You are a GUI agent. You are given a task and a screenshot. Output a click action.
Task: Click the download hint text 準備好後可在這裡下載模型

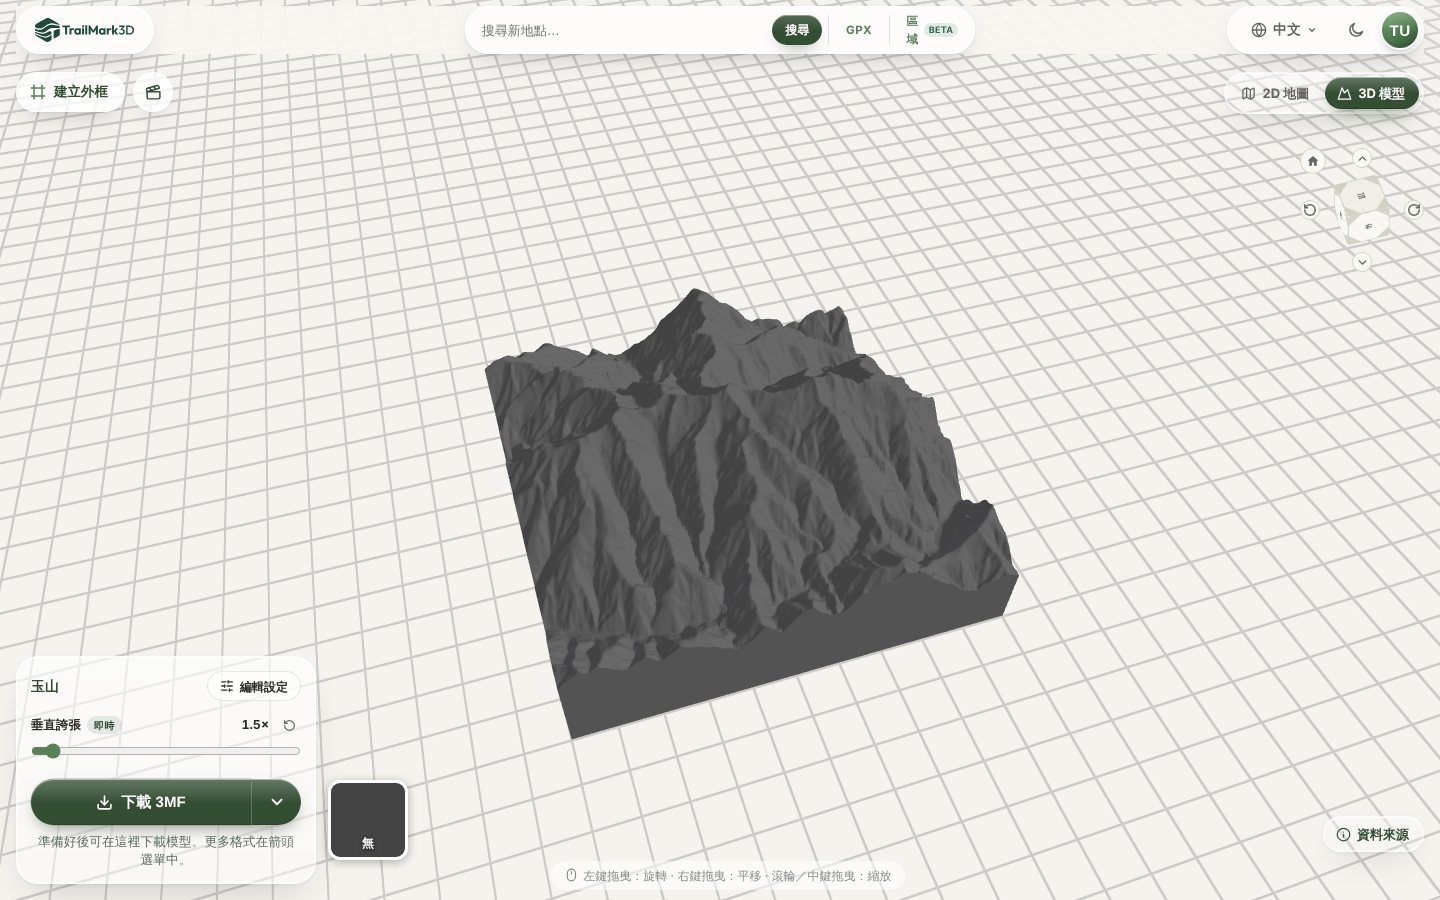[166, 851]
